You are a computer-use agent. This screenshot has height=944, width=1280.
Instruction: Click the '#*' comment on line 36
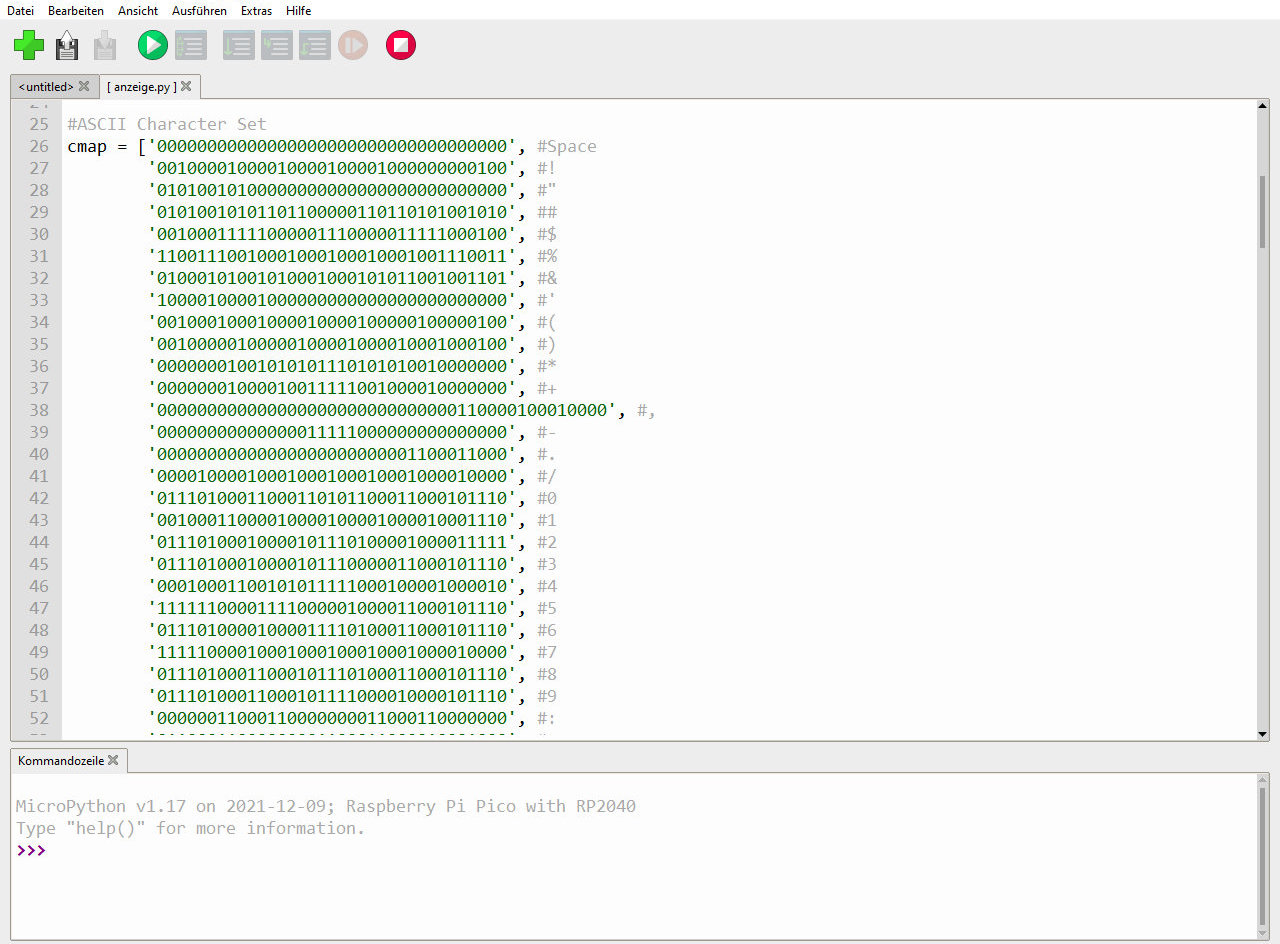tap(547, 366)
